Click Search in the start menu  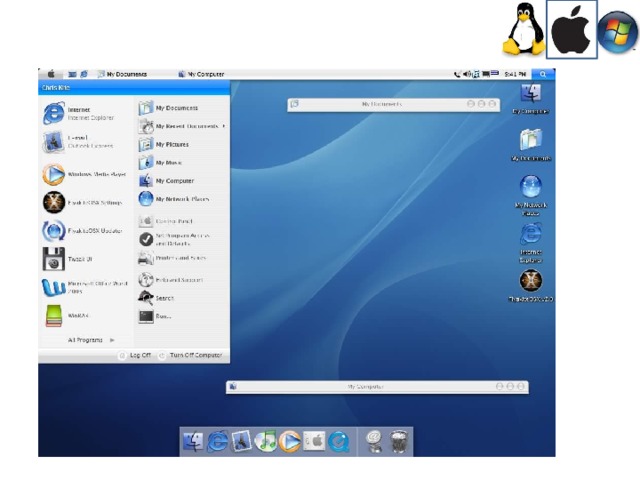pyautogui.click(x=156, y=298)
